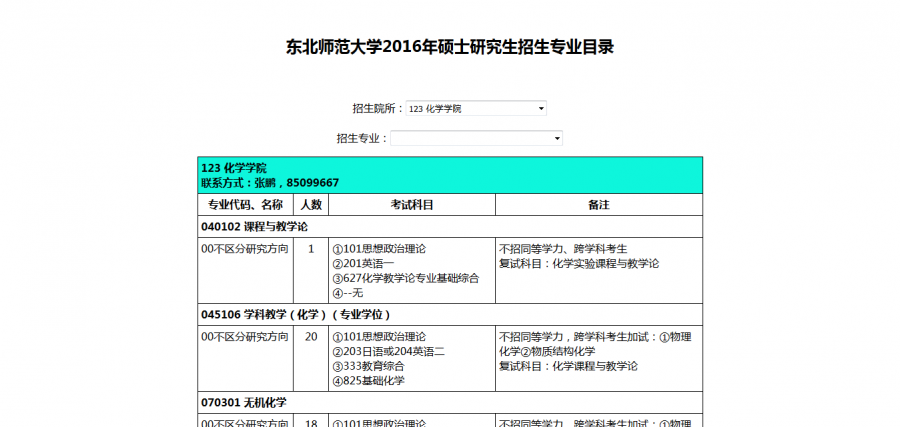Click the 人数 column header
The image size is (900, 427).
click(311, 205)
